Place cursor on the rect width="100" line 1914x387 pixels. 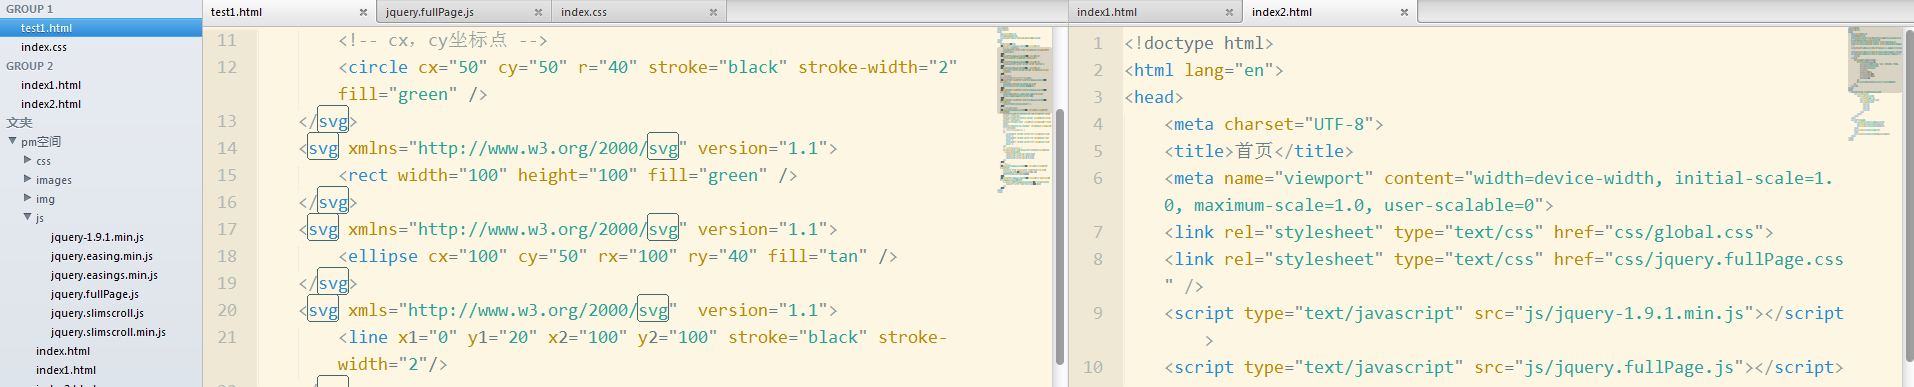tap(568, 175)
